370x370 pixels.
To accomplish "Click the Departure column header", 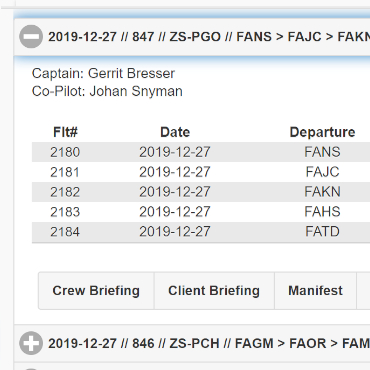I will (322, 132).
